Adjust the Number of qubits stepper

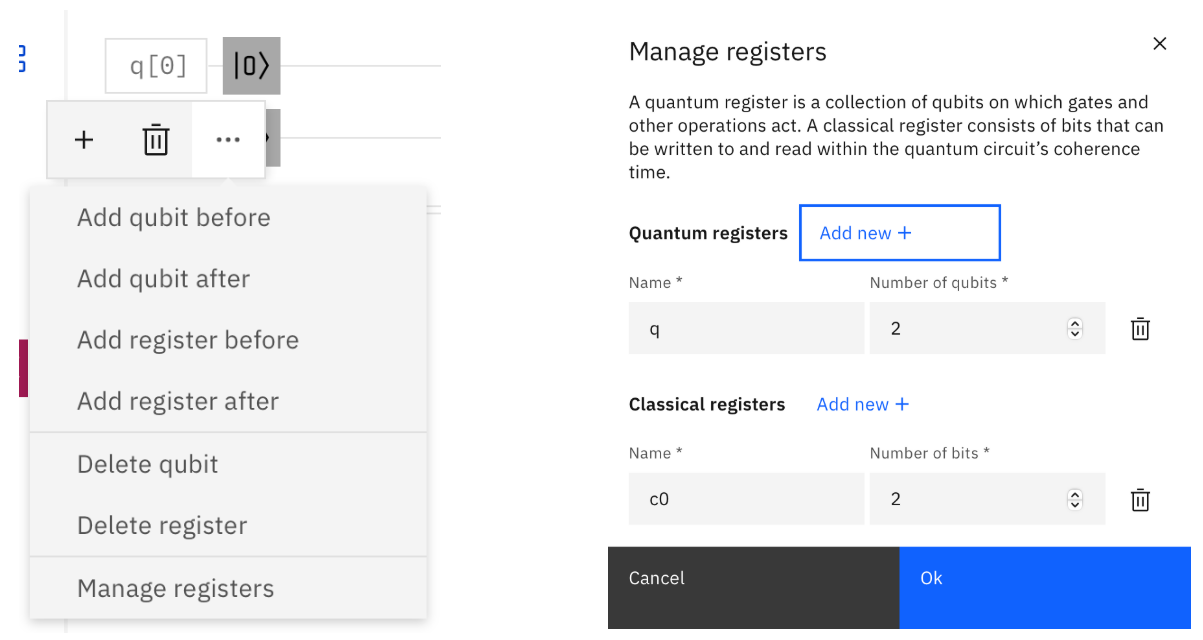coord(1075,328)
